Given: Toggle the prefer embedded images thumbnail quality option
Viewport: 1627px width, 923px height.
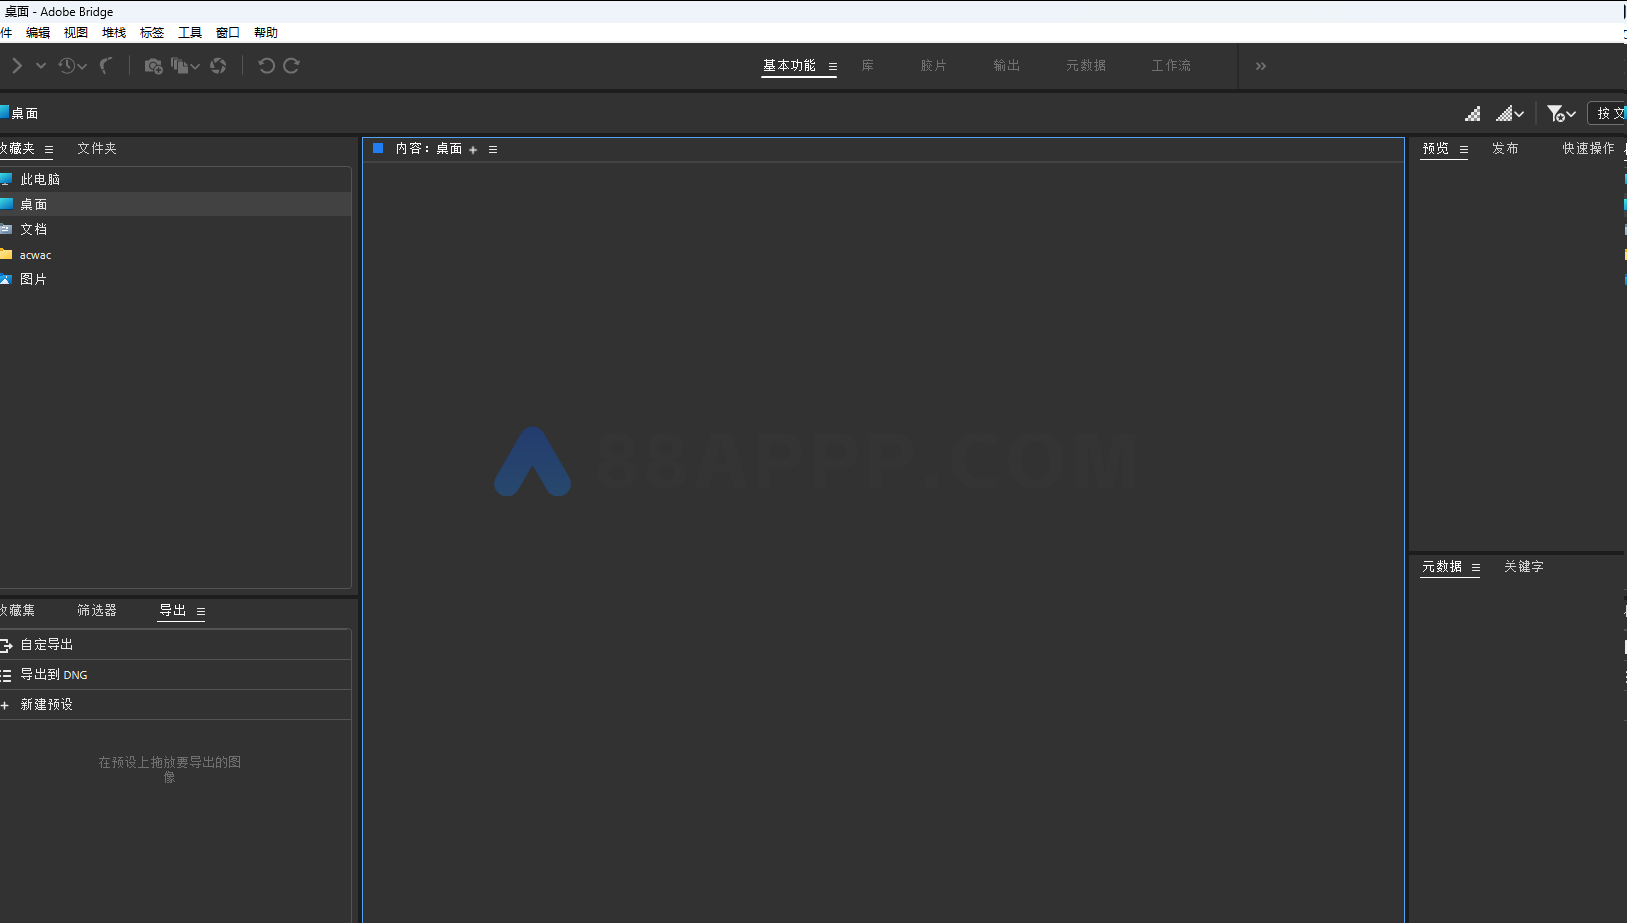Looking at the screenshot, I should [x=1473, y=113].
